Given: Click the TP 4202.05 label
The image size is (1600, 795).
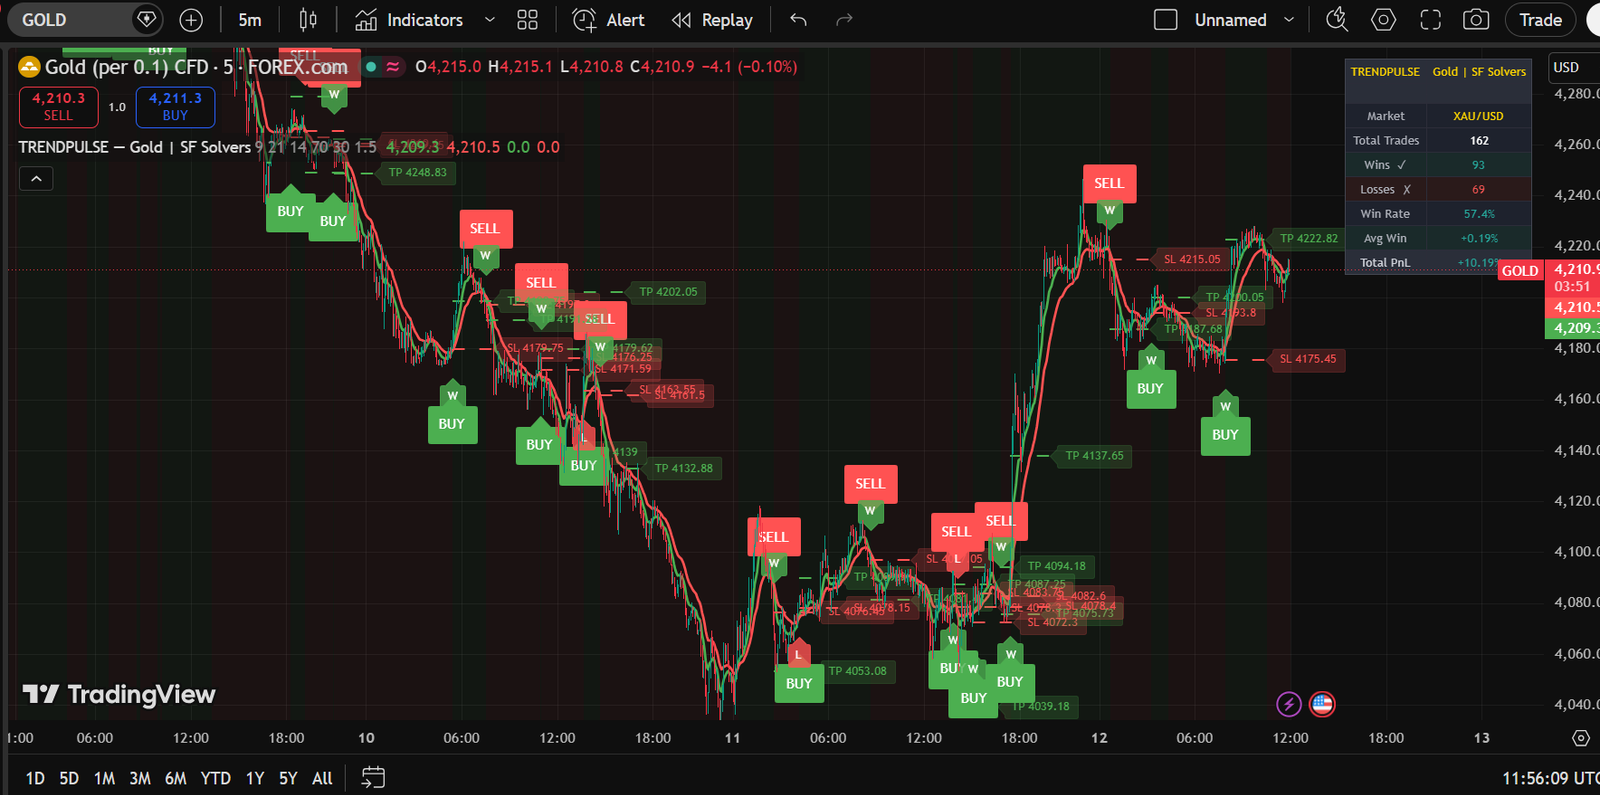Looking at the screenshot, I should pos(668,292).
